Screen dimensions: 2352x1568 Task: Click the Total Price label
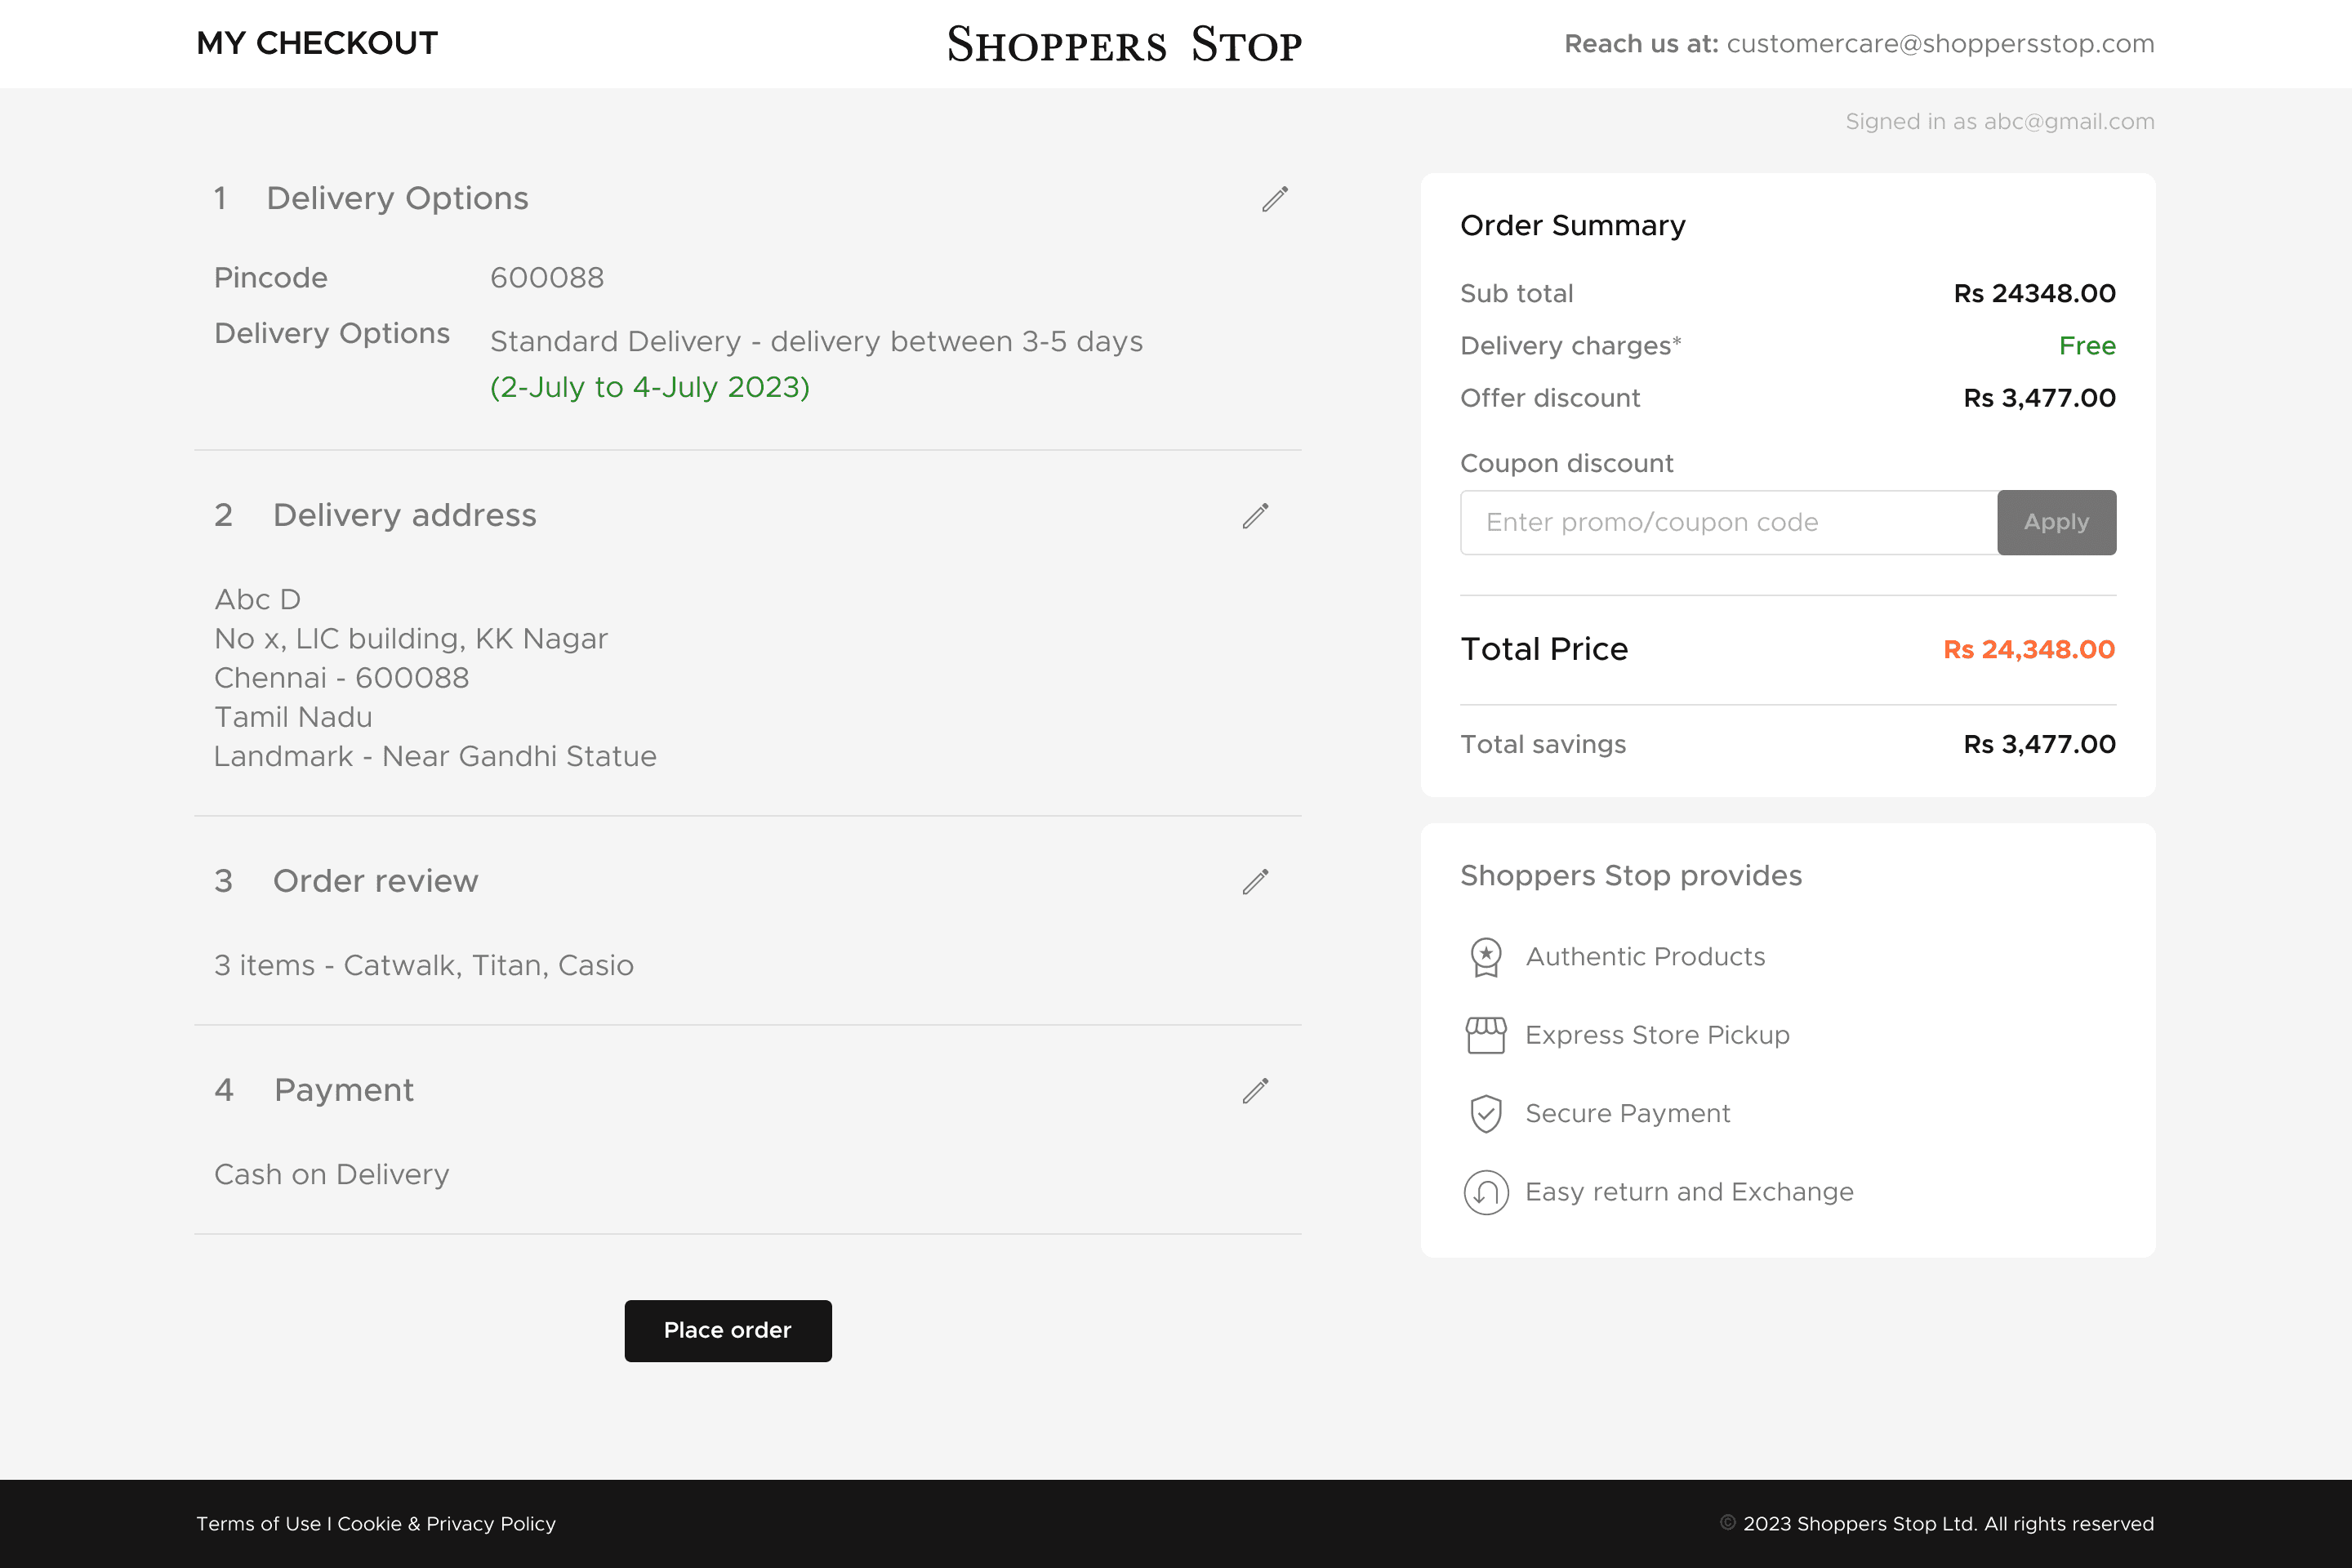point(1545,650)
